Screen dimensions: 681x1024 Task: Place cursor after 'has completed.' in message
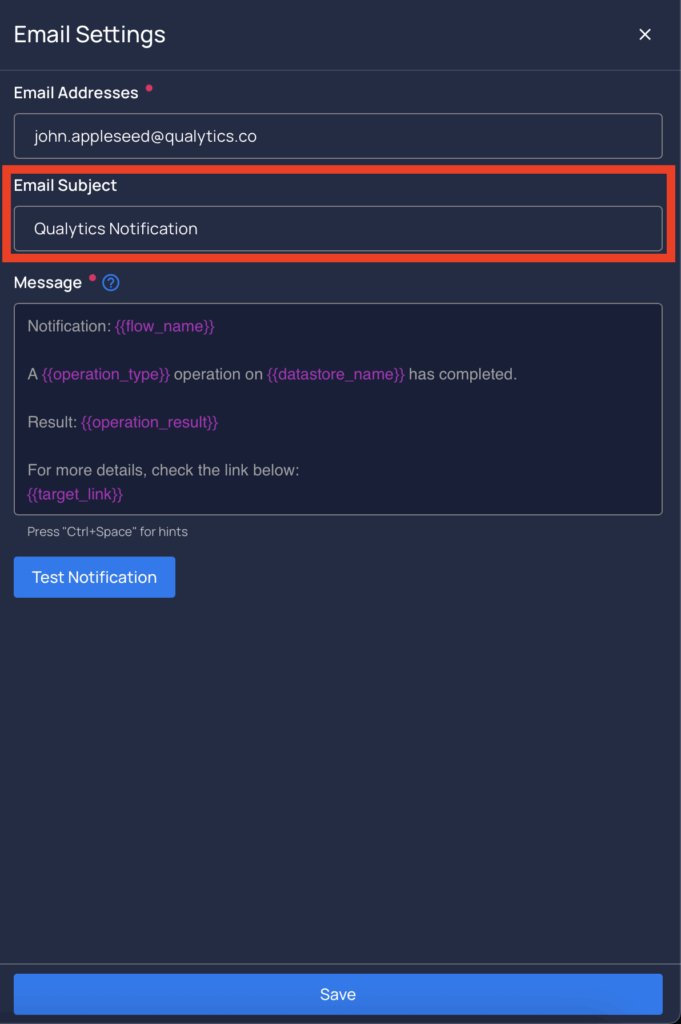518,374
